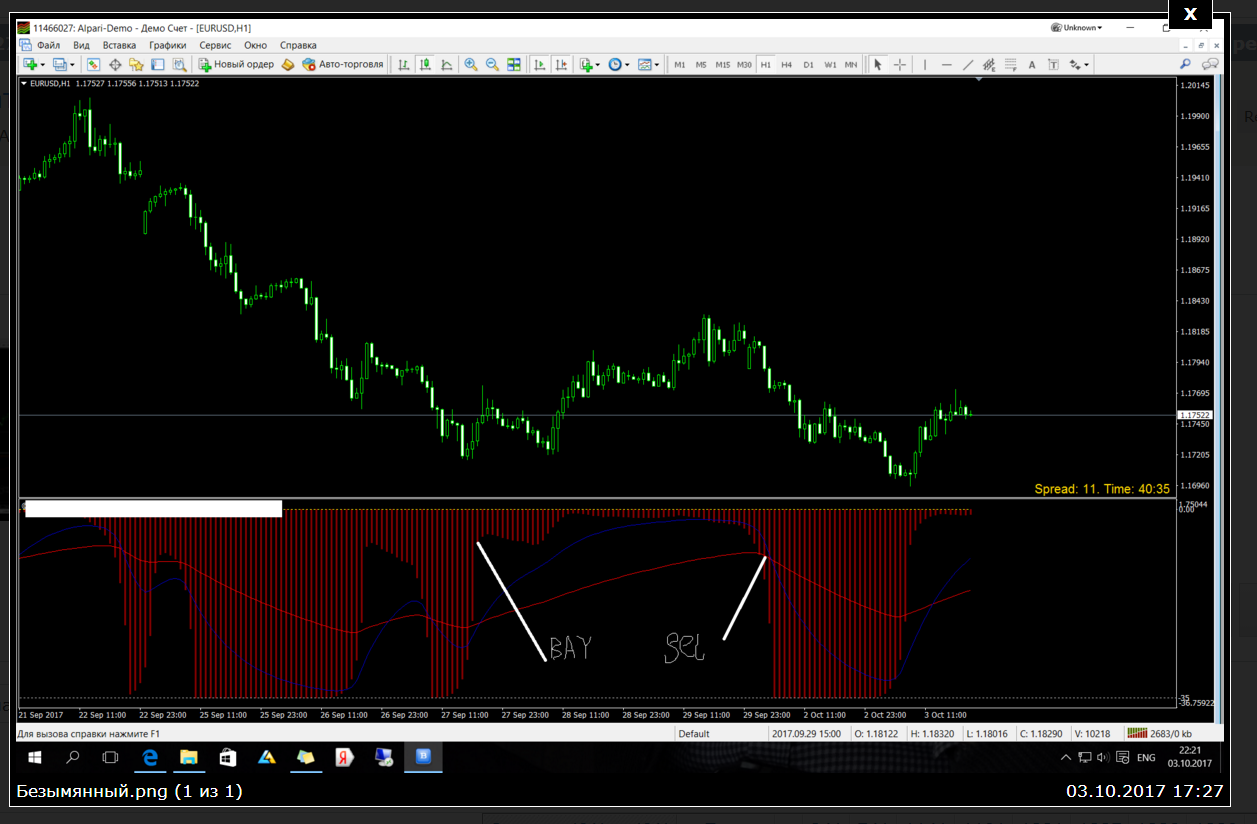The width and height of the screenshot is (1257, 824).
Task: Open the Unknown account dropdown
Action: [1078, 28]
